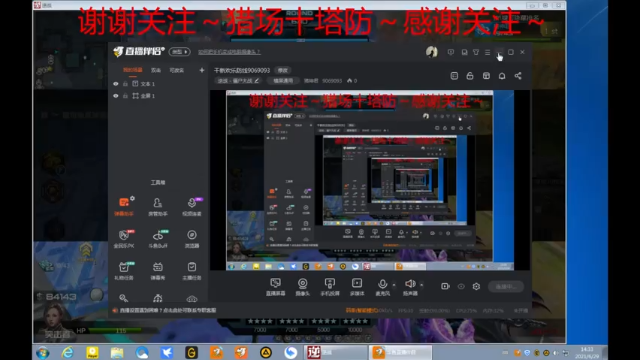The height and width of the screenshot is (360, 640).
Task: Add a new scene with plus button
Action: tap(202, 70)
